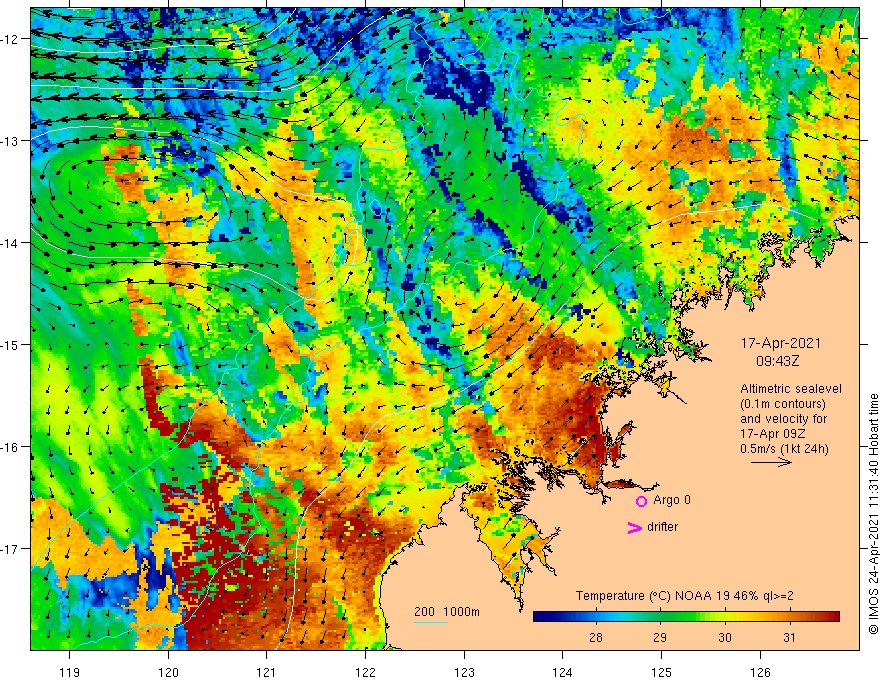Image resolution: width=880 pixels, height=680 pixels.
Task: Click the 30 value on temperature scale
Action: pyautogui.click(x=725, y=637)
